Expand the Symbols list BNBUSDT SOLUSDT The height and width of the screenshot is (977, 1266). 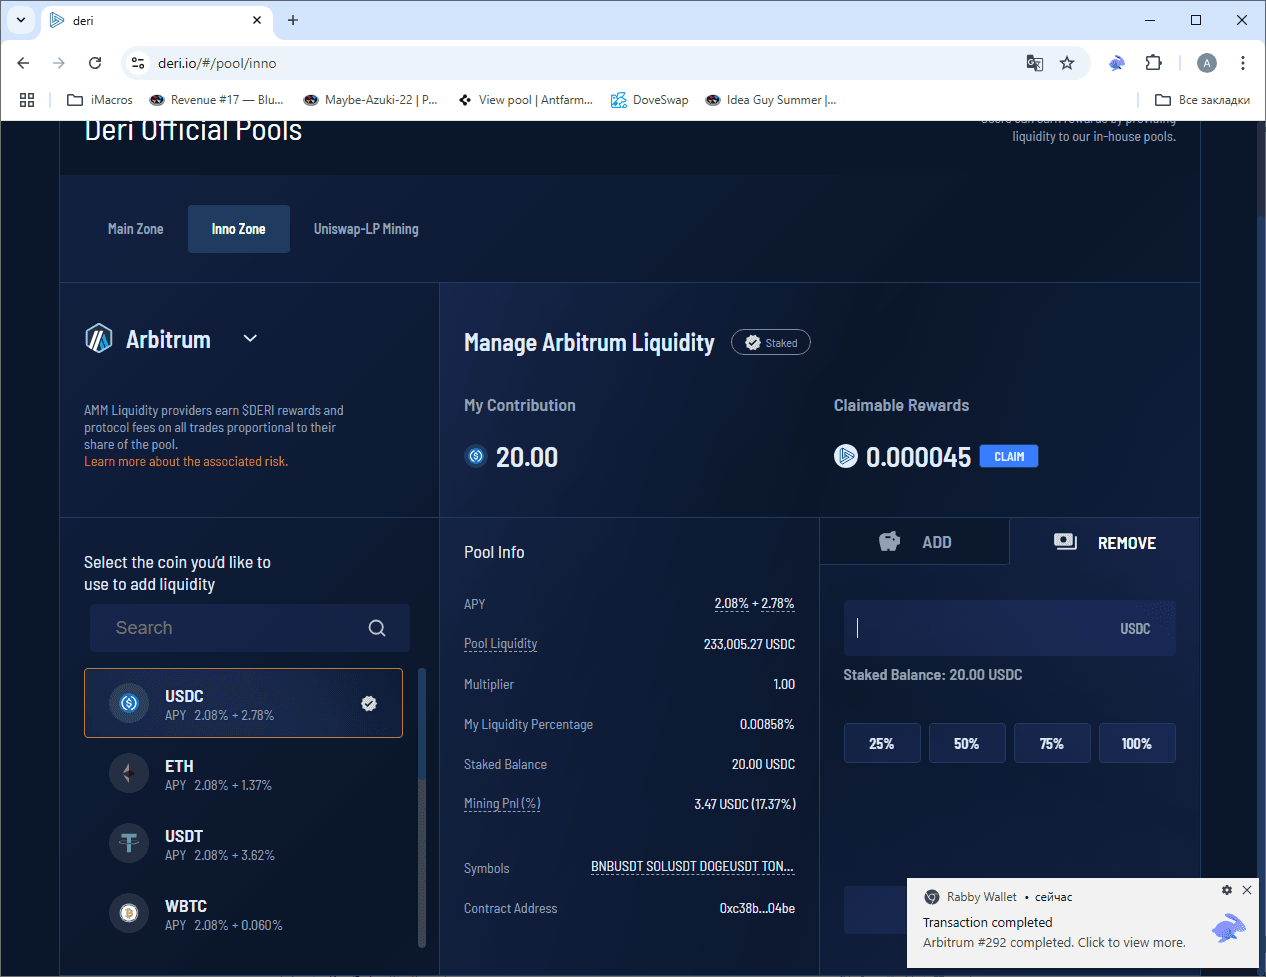(692, 867)
